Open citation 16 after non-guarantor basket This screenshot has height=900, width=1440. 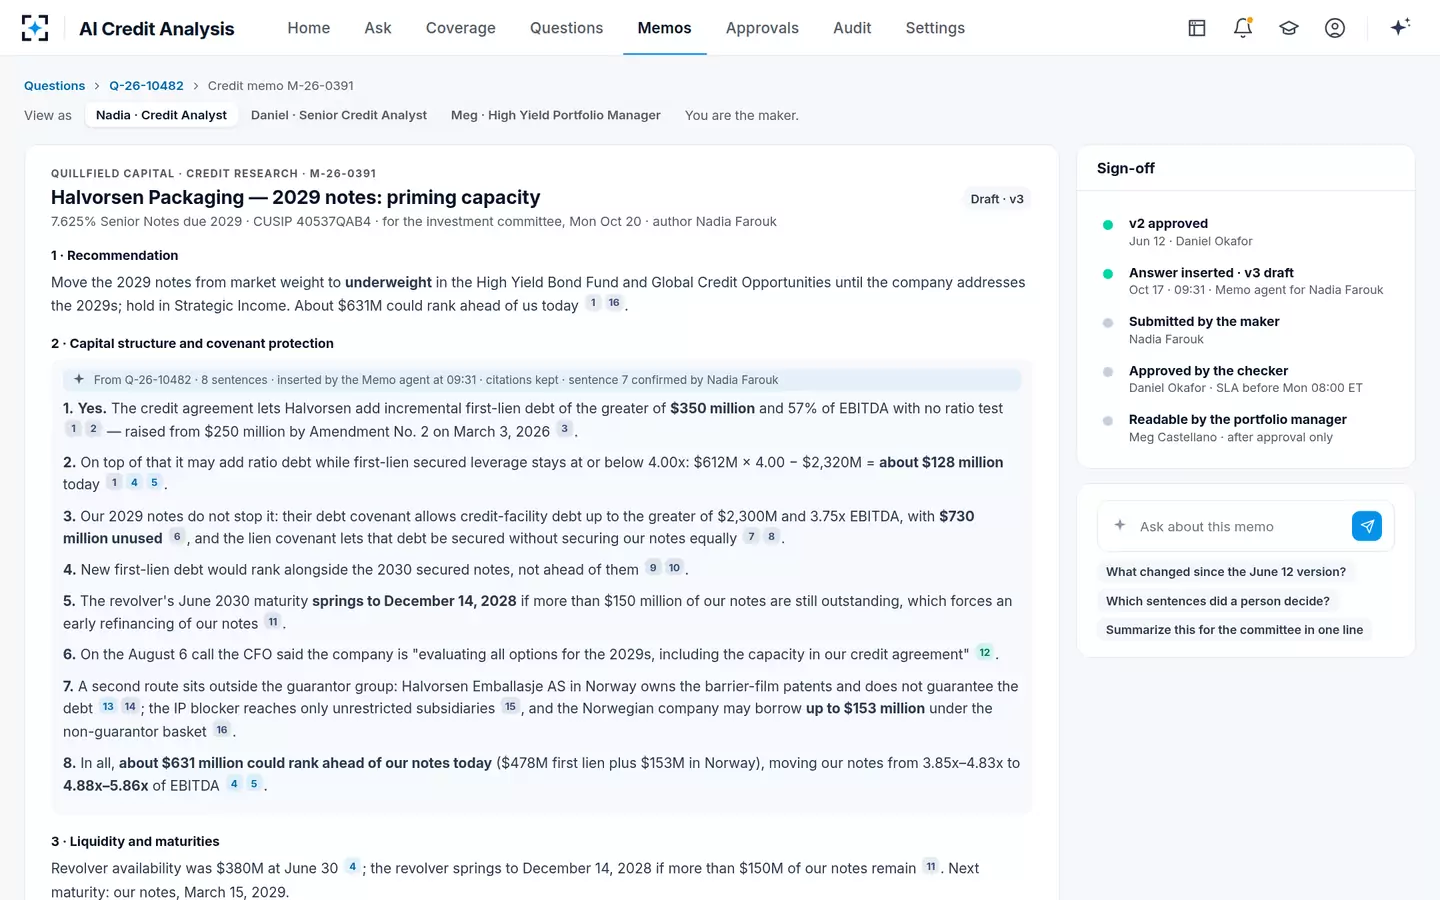pos(222,730)
